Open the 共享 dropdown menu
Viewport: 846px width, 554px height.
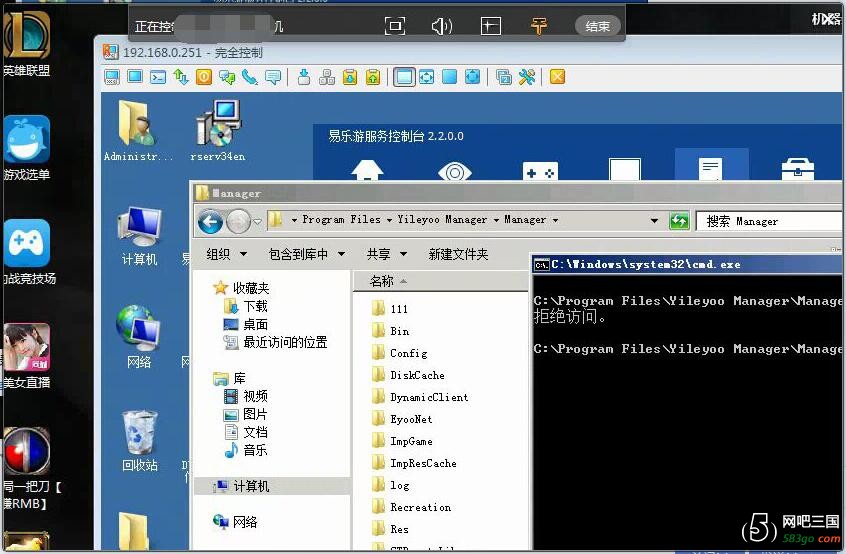(x=386, y=254)
